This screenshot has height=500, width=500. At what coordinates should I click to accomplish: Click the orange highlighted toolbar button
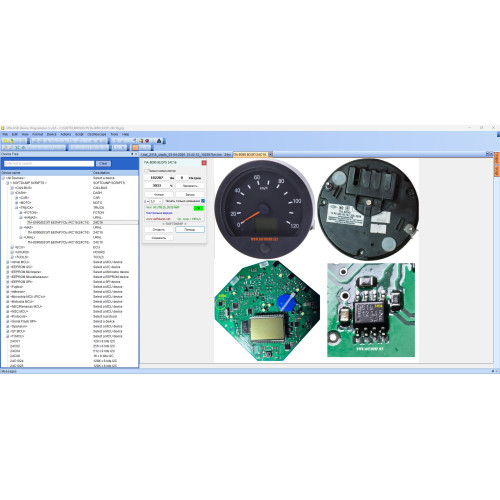click(x=135, y=147)
